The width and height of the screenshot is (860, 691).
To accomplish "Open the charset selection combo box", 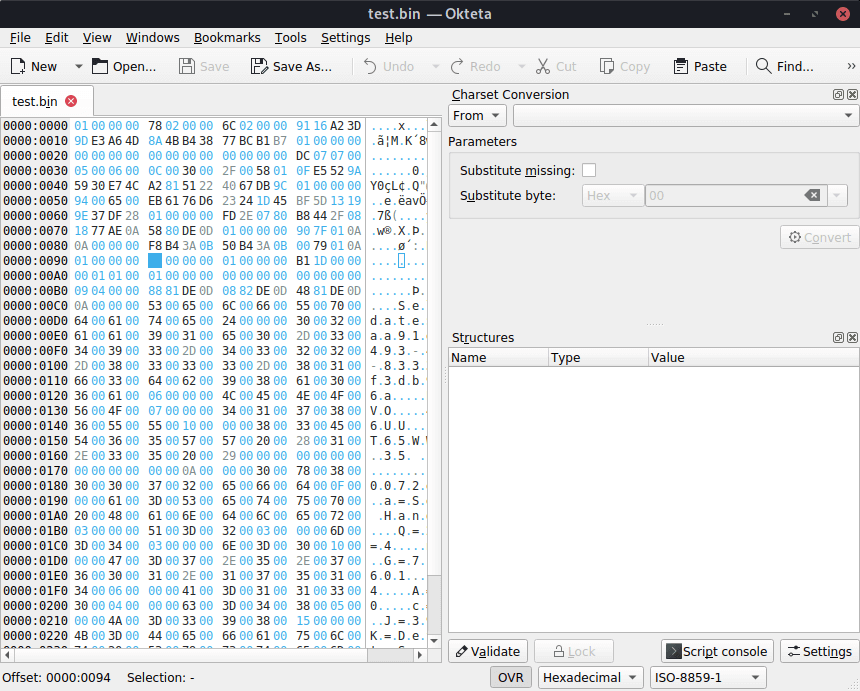I will click(x=686, y=116).
